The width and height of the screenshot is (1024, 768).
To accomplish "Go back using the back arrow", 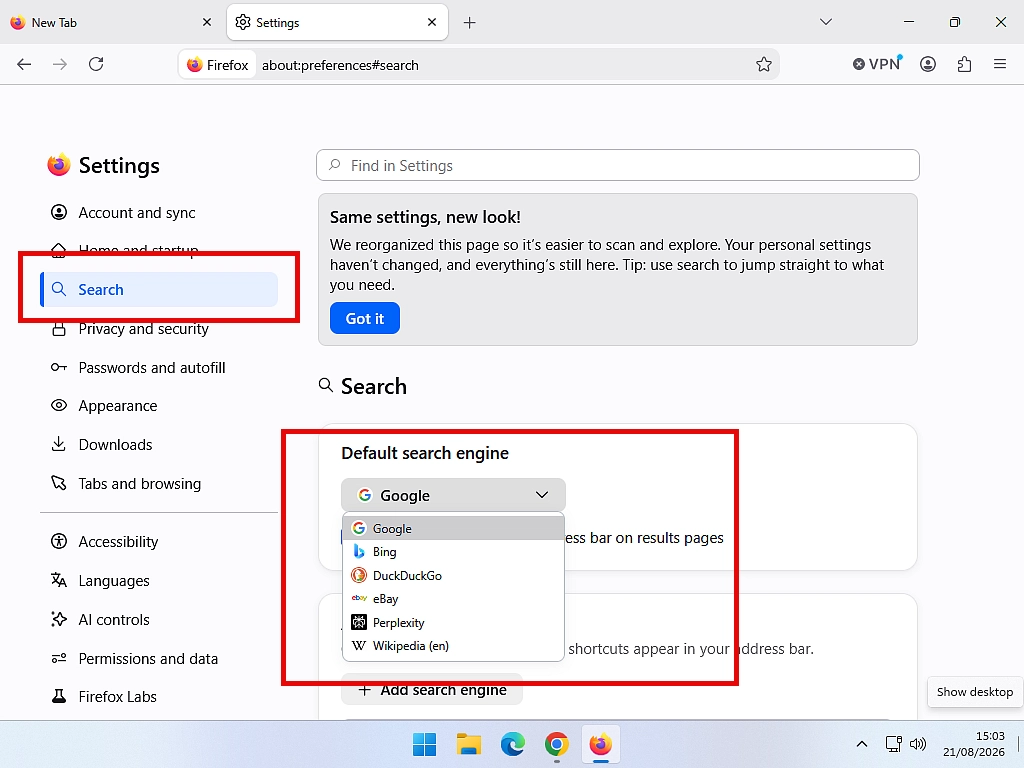I will (x=24, y=64).
